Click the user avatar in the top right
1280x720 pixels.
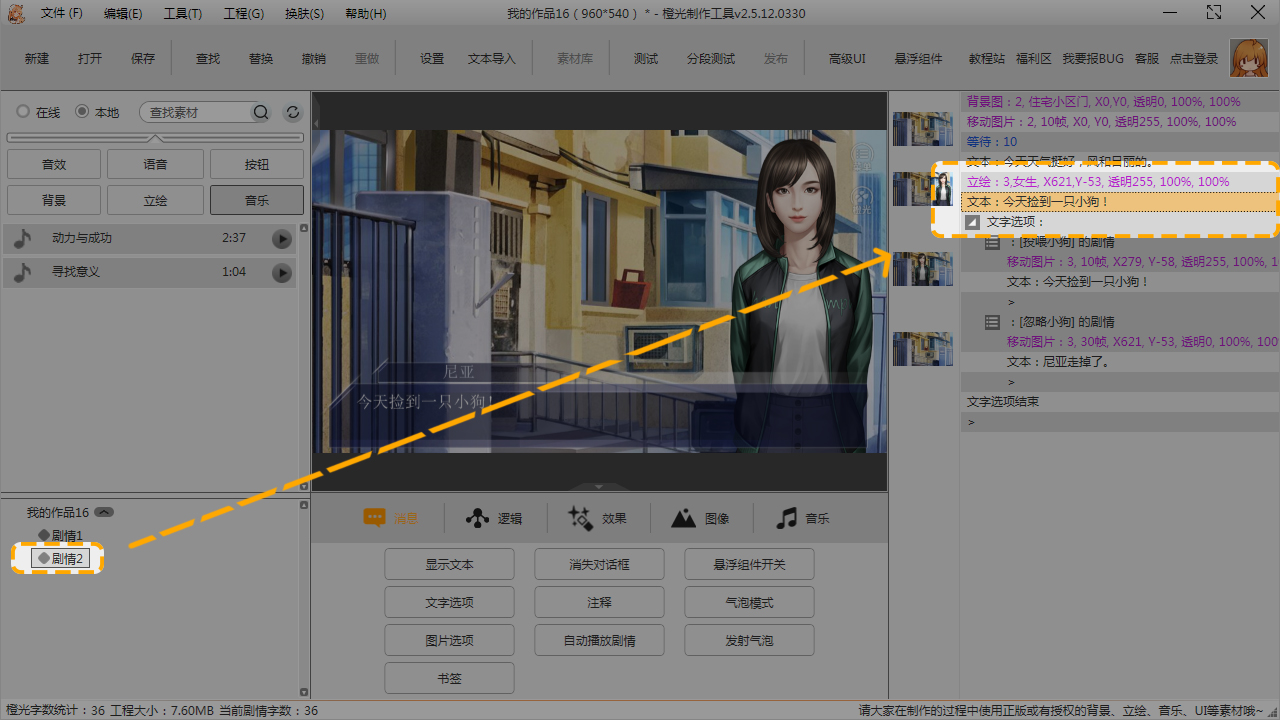click(x=1248, y=58)
